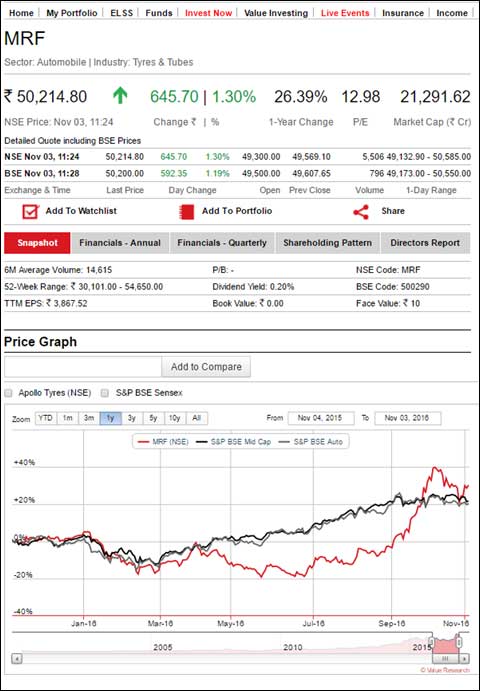
Task: Click the Add to Compare button
Action: pyautogui.click(x=206, y=367)
